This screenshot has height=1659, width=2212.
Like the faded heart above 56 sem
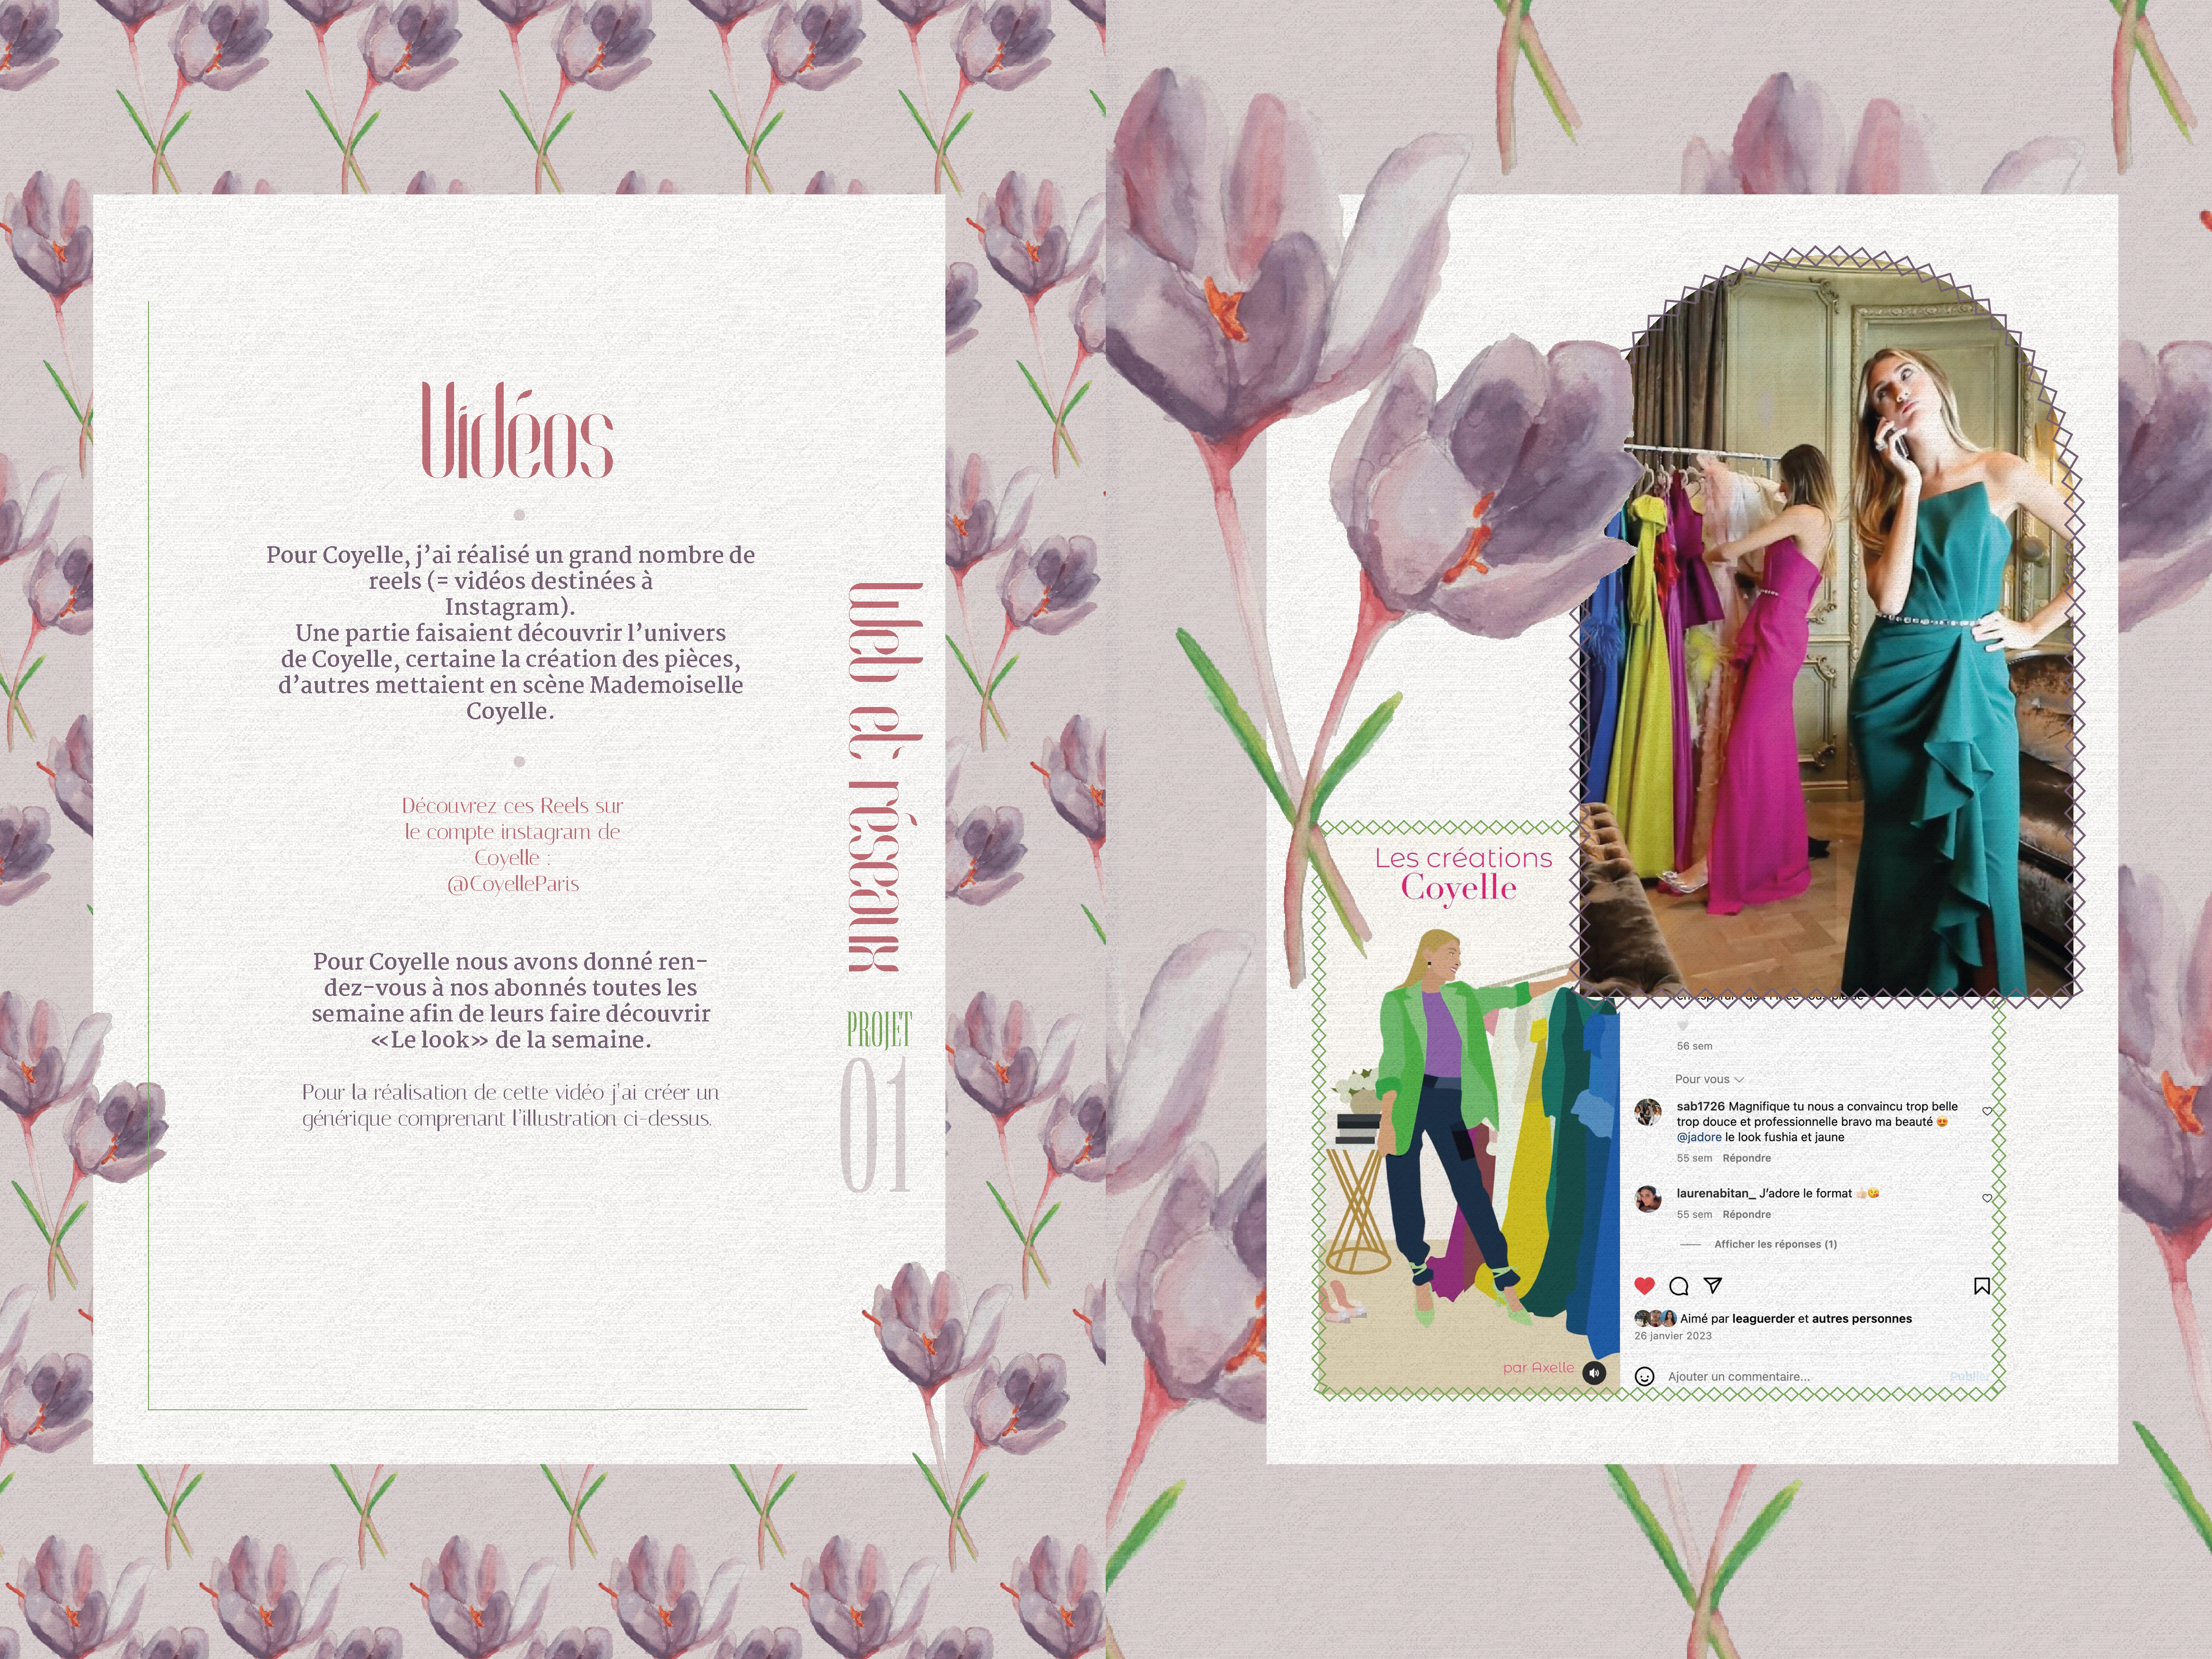point(1682,1026)
